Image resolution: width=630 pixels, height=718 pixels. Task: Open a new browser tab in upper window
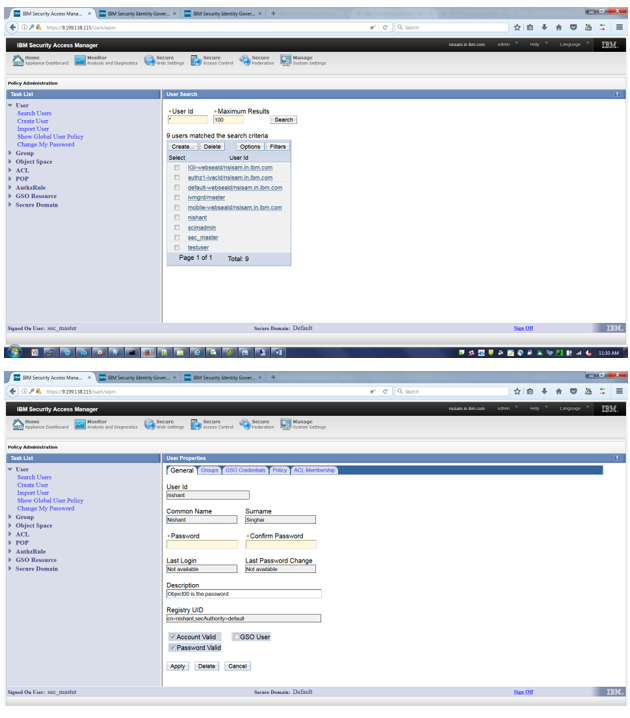273,13
